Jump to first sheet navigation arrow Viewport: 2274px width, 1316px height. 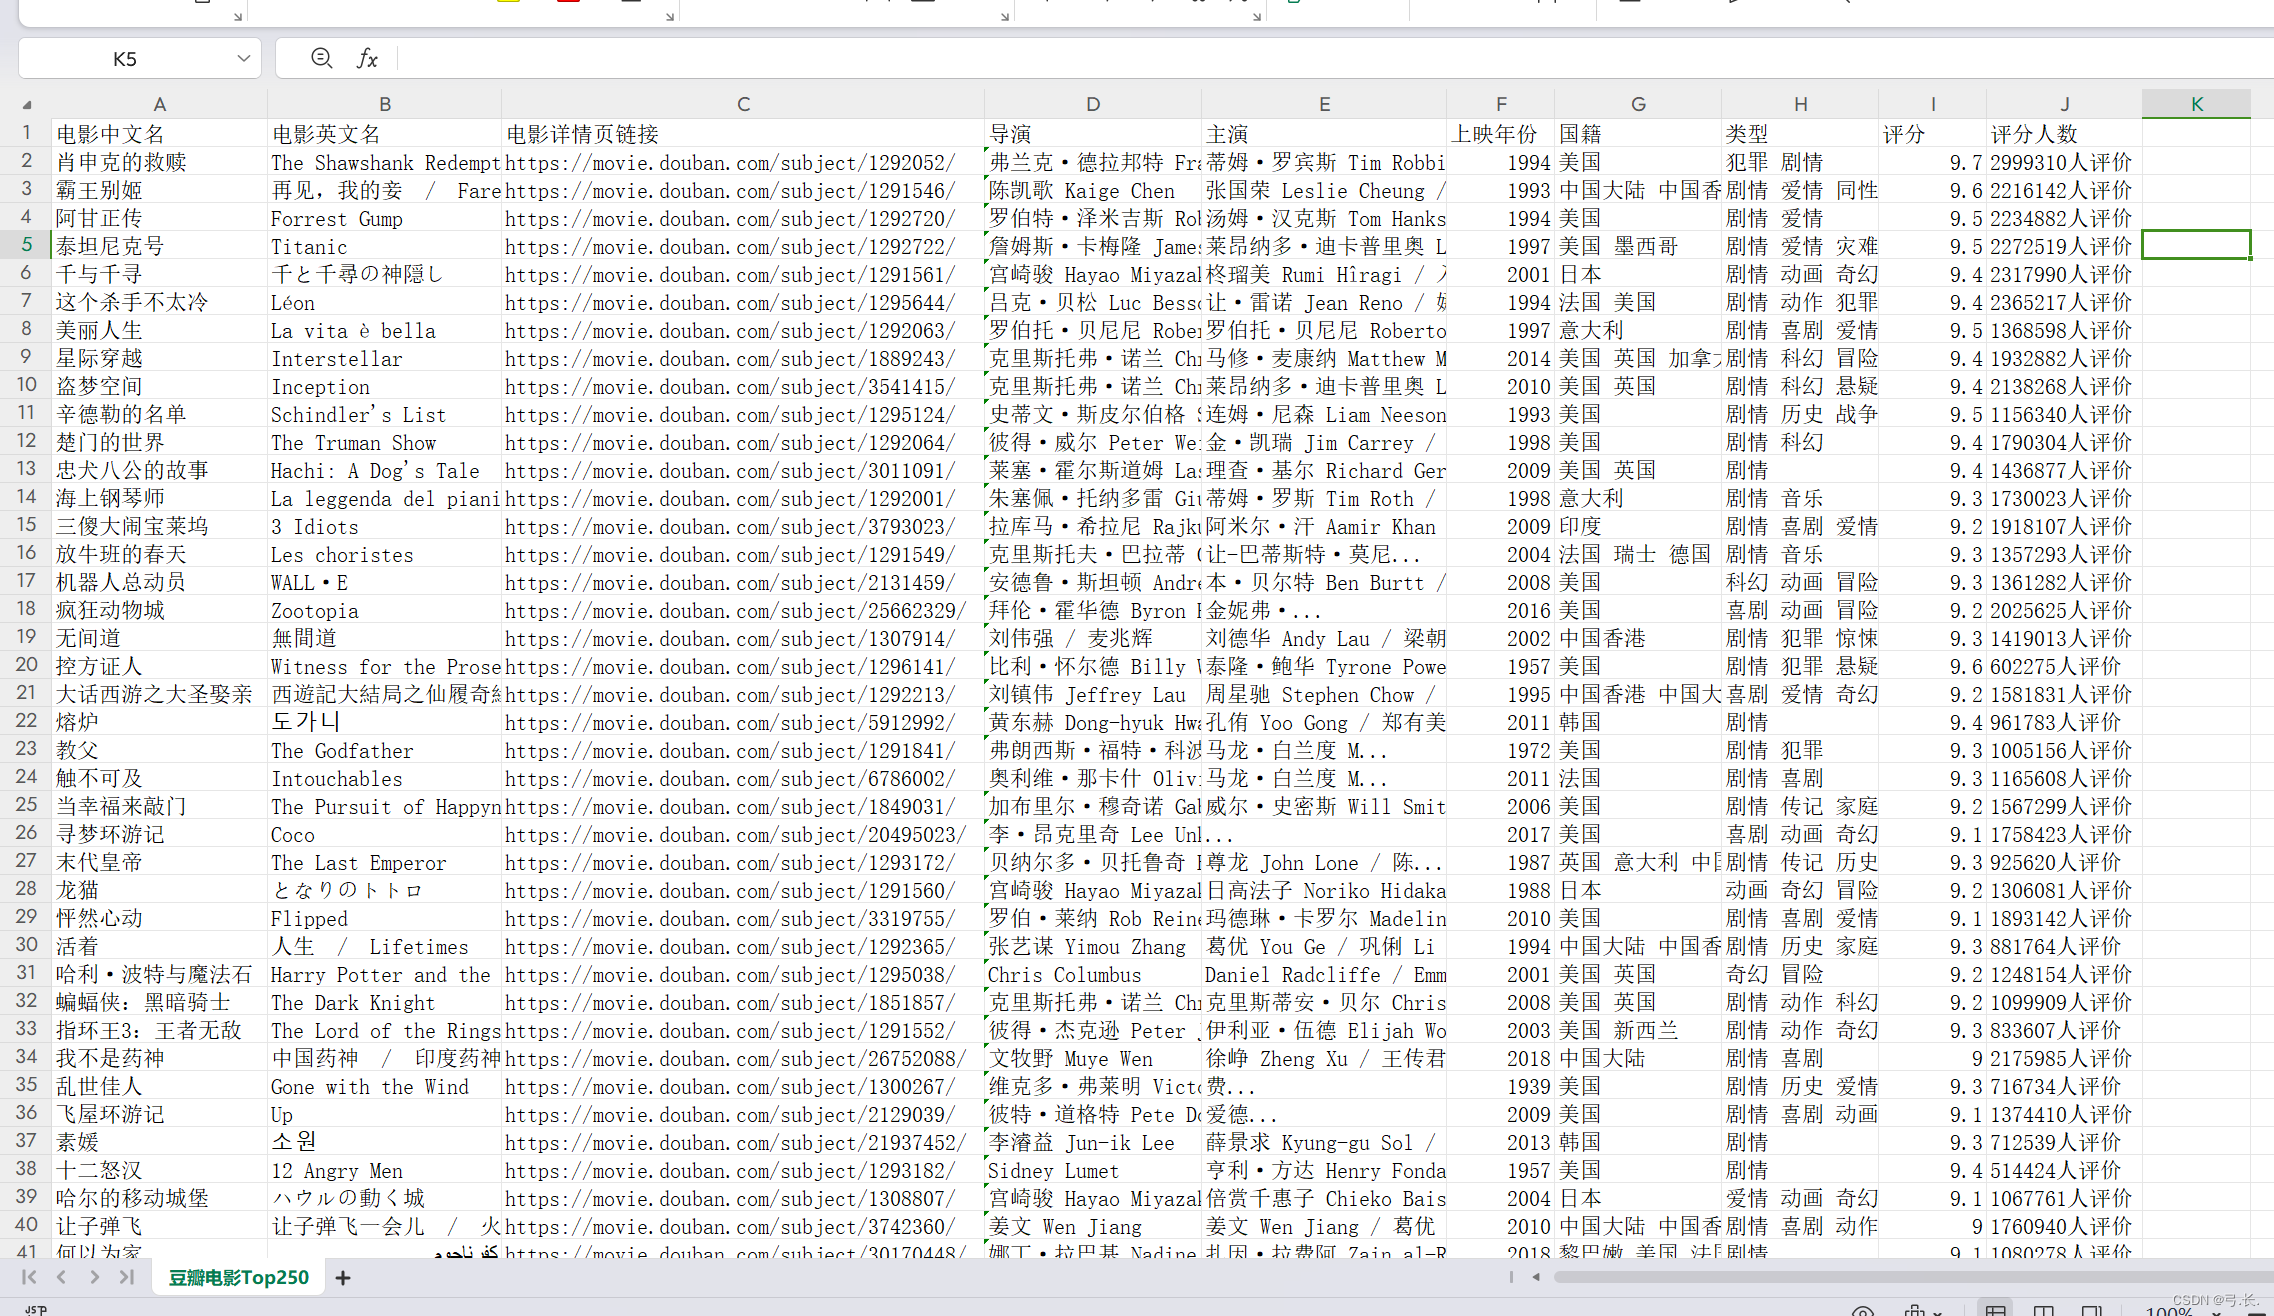[x=29, y=1277]
